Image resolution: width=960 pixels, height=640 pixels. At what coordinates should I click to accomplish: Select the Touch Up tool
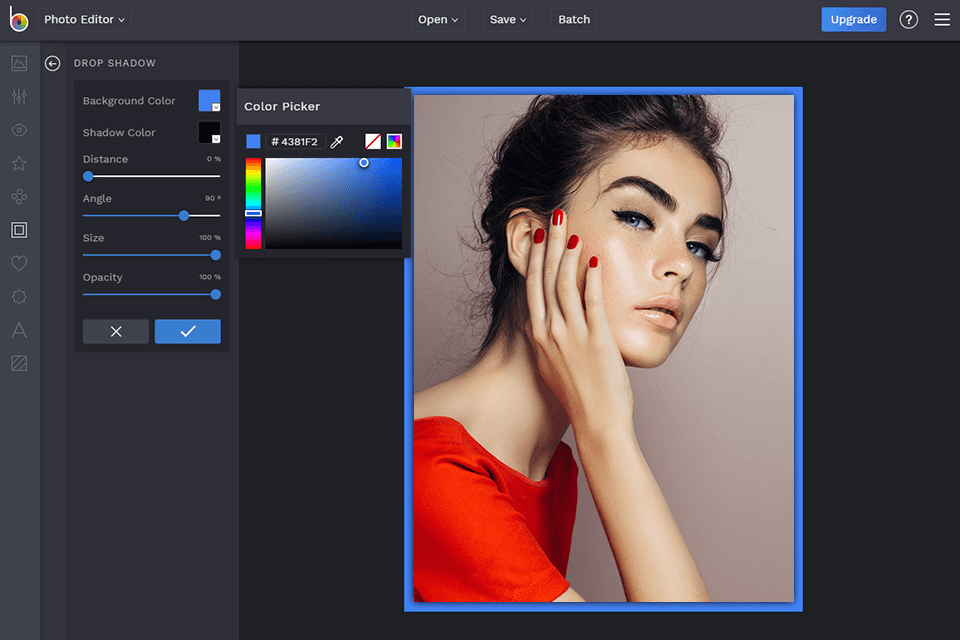[18, 130]
